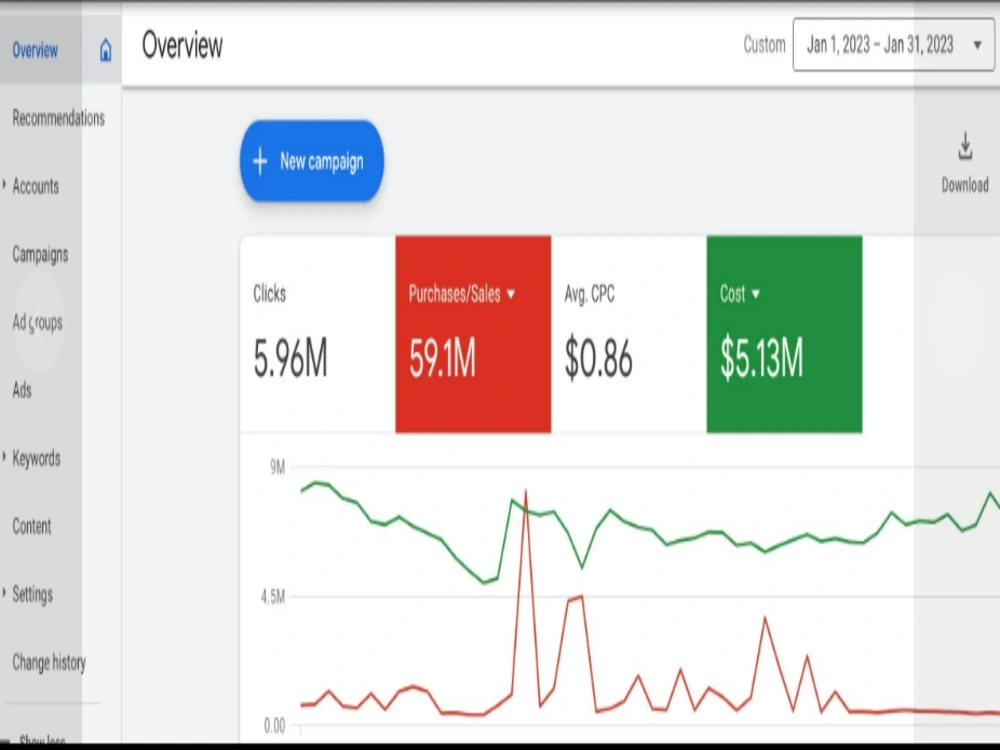Open Campaigns in sidebar
Screen dimensions: 1000x750
coord(40,254)
